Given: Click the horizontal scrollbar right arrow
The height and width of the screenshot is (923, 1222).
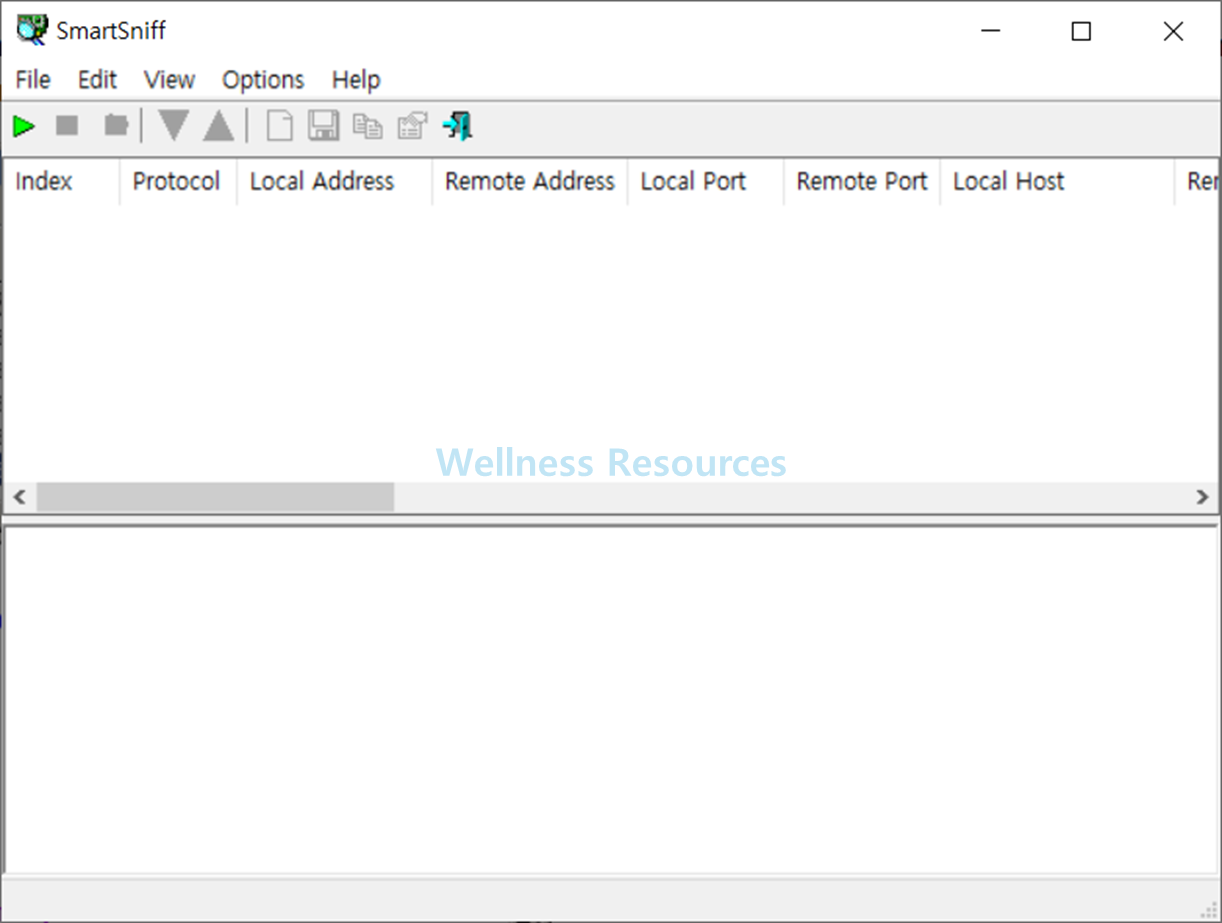Looking at the screenshot, I should [1202, 497].
